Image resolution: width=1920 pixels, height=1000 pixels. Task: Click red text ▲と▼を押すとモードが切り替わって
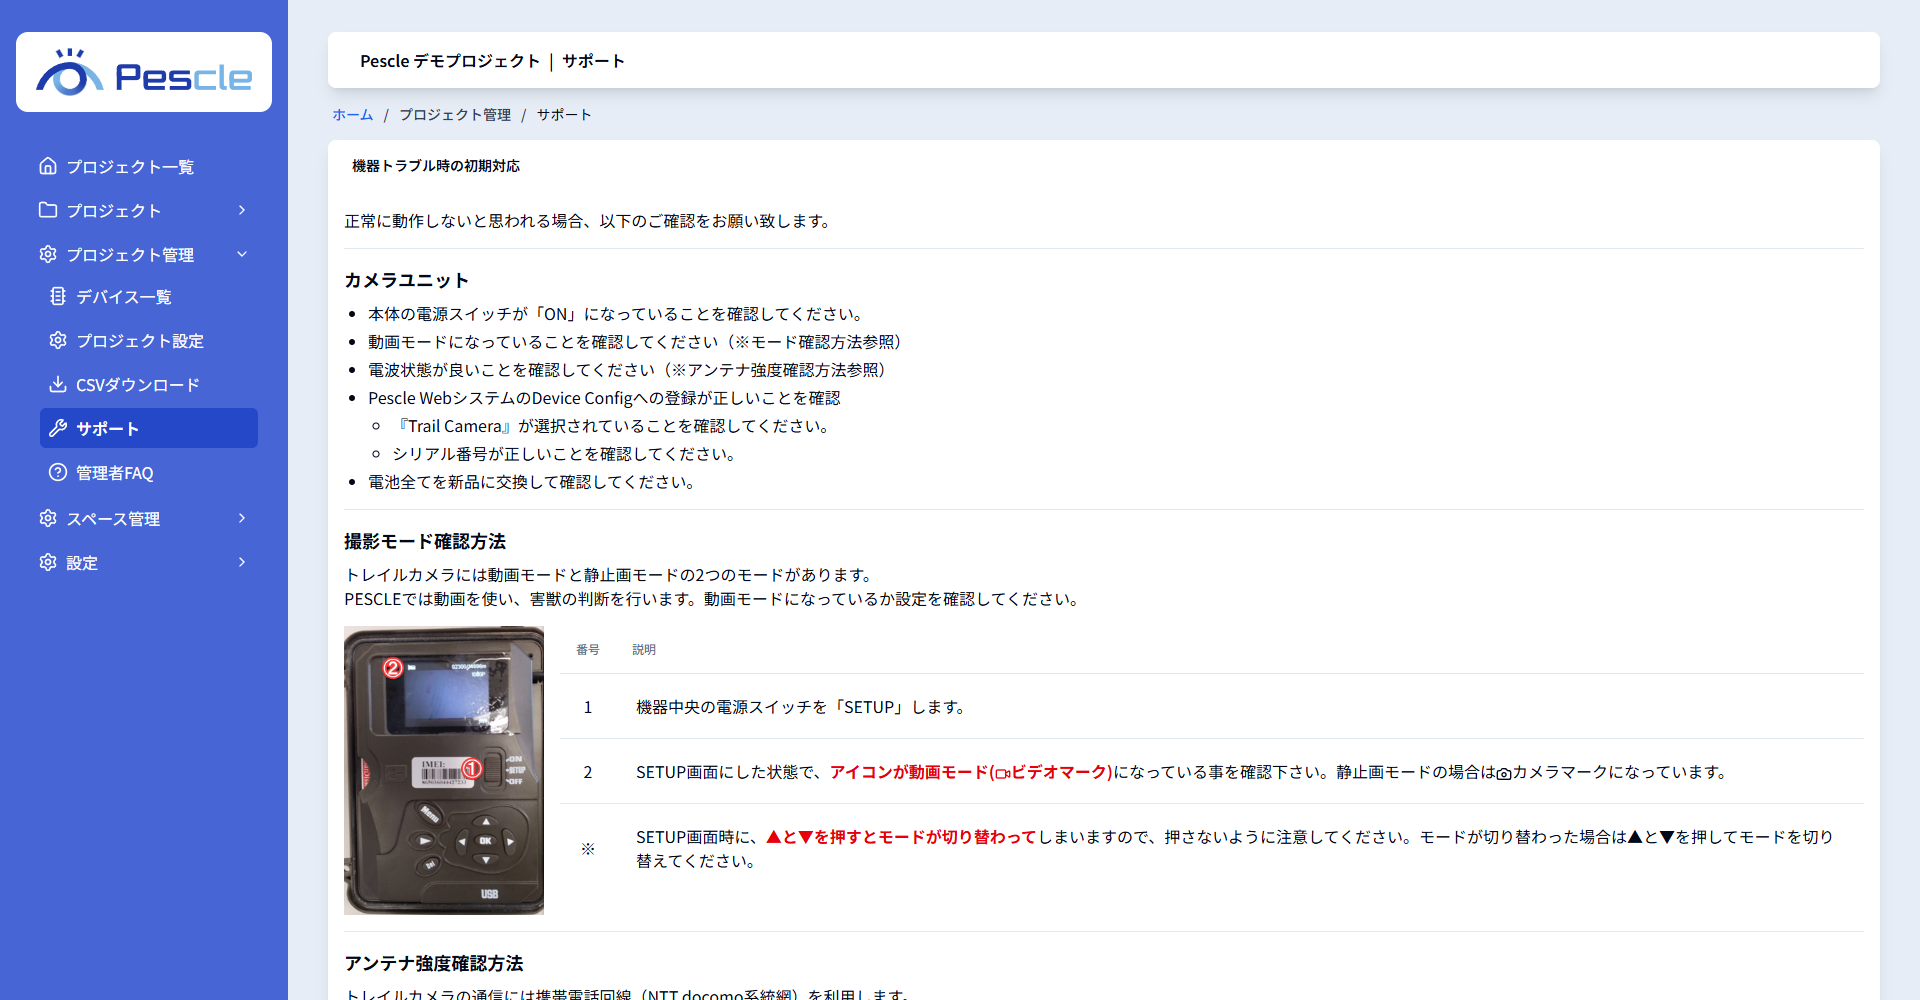click(901, 837)
